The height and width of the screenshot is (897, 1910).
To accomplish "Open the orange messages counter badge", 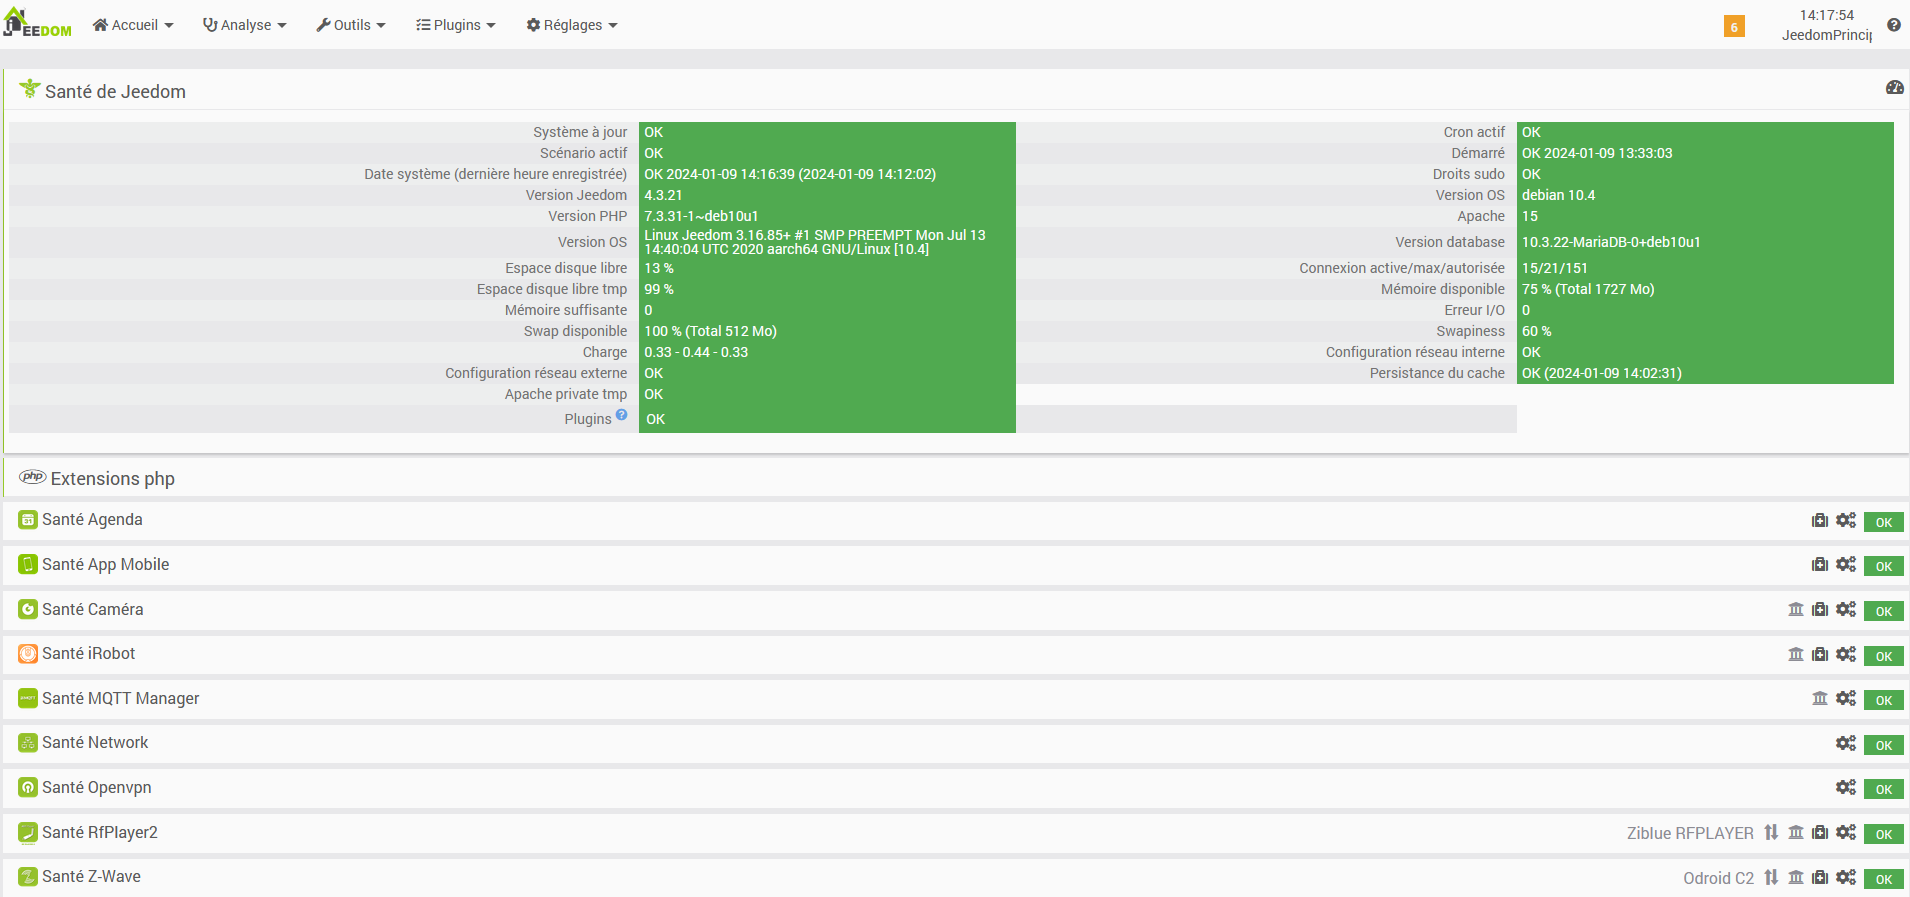I will (1734, 27).
